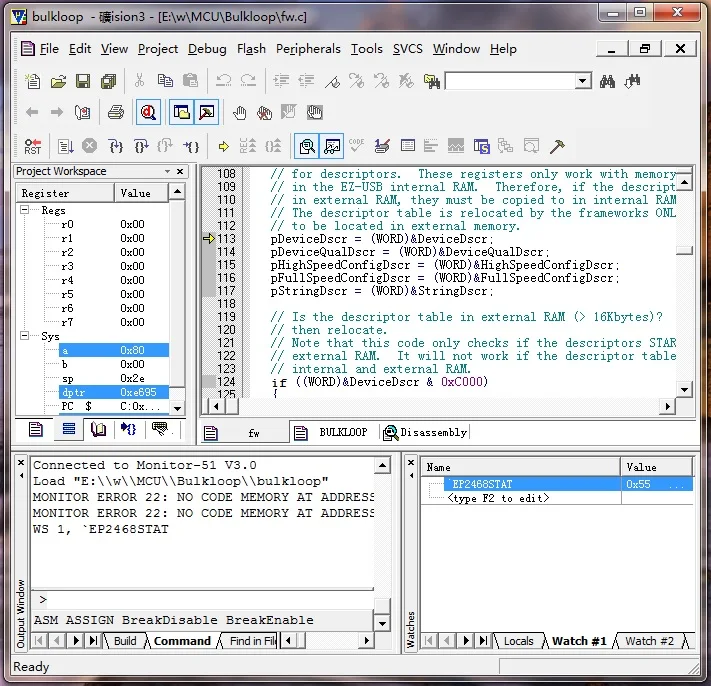This screenshot has height=686, width=711.
Task: Click the command line input field
Action: click(200, 600)
